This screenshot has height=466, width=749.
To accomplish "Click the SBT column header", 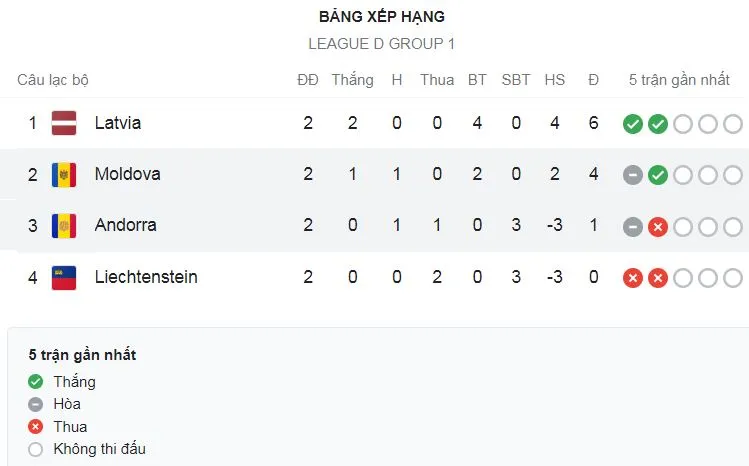I will tap(516, 80).
